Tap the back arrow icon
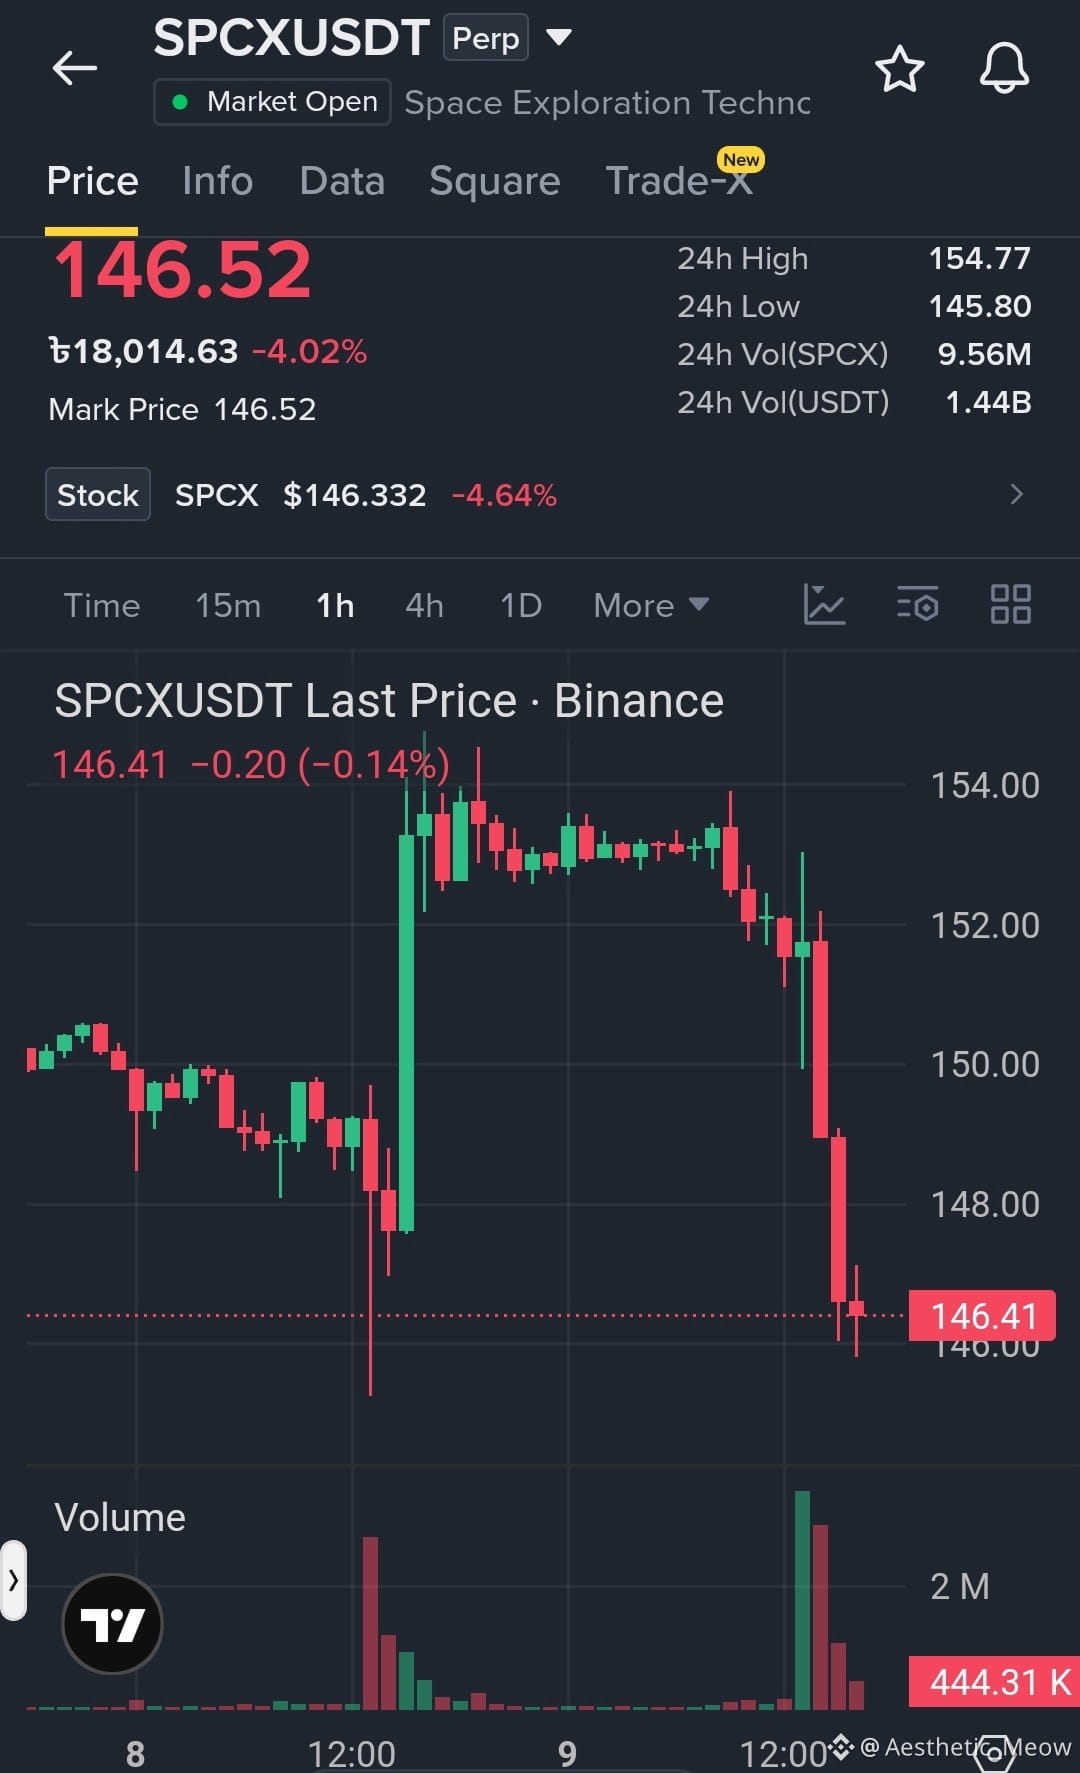 [x=74, y=68]
